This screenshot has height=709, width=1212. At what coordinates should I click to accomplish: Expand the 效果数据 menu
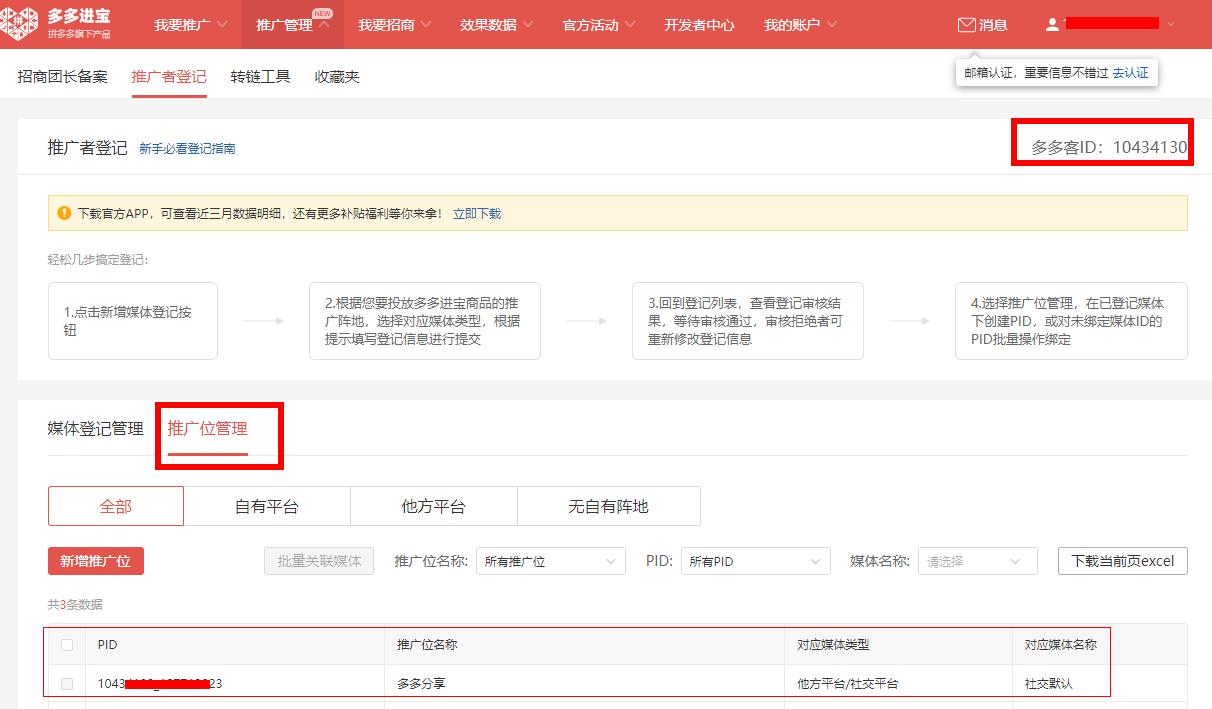(x=497, y=25)
